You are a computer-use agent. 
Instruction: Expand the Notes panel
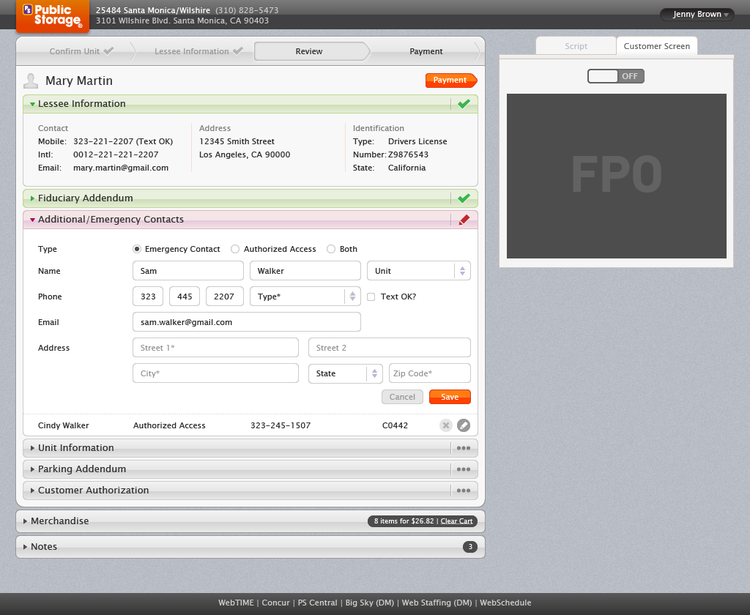(25, 547)
